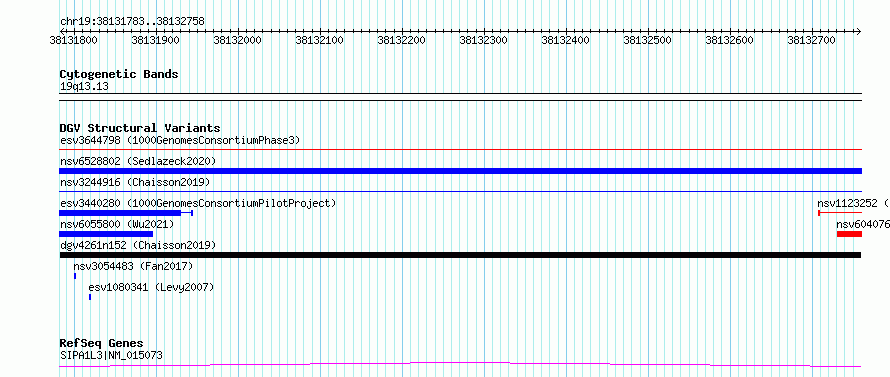Click ruler position 38132000
Screen dimensions: 890x377
coord(238,40)
